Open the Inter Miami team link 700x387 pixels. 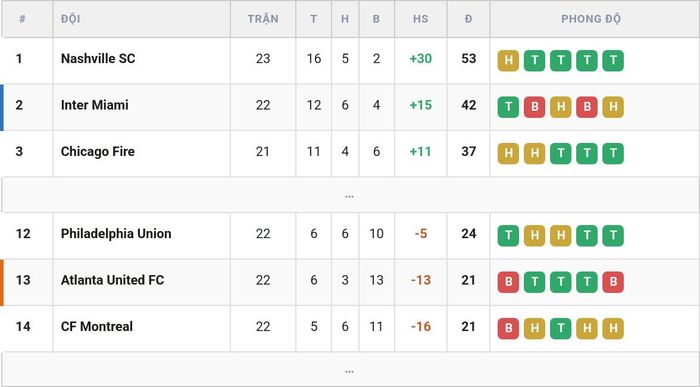point(95,105)
